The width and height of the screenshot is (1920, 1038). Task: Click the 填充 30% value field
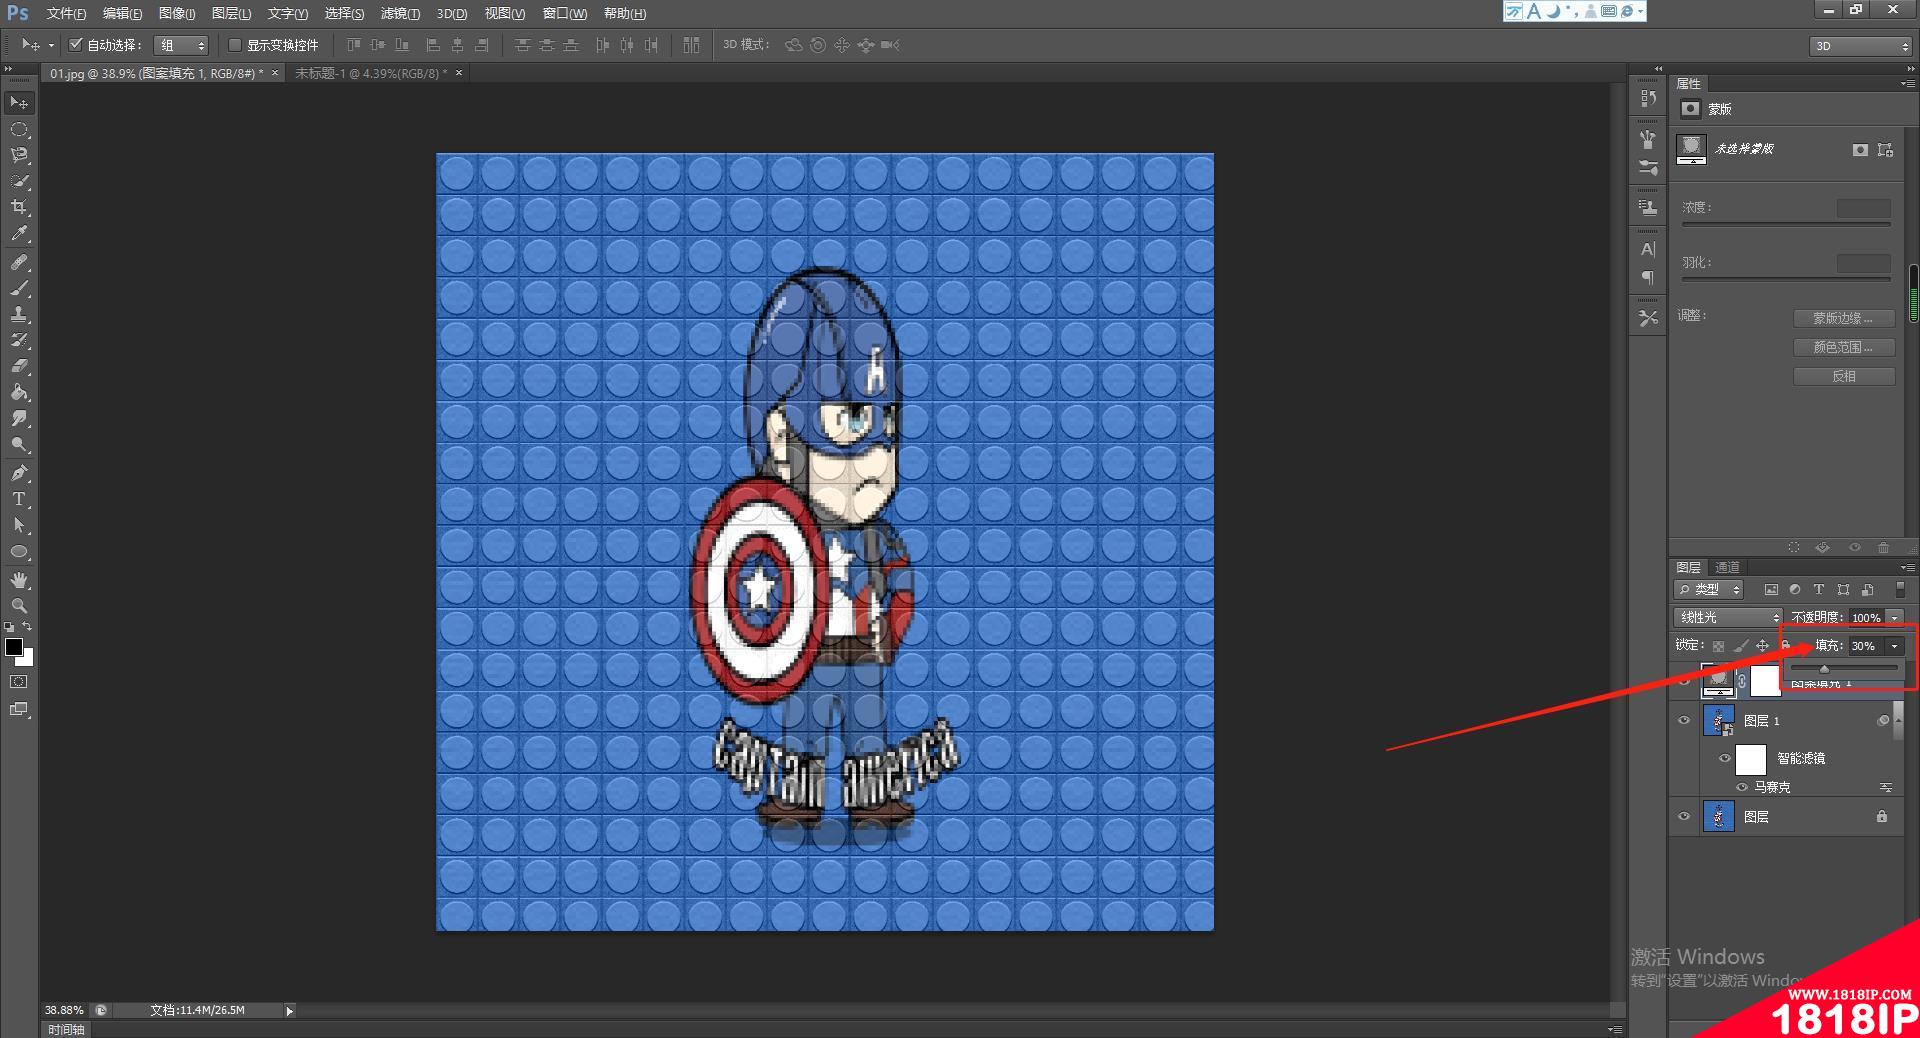(1866, 646)
